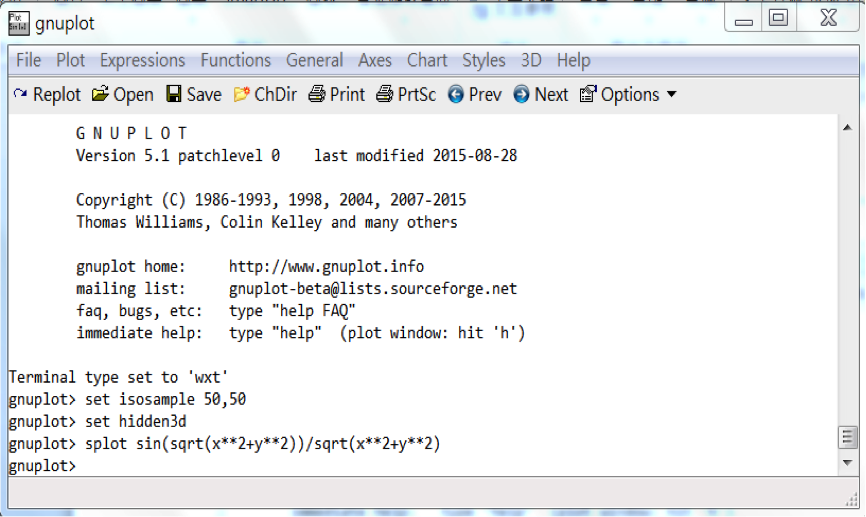The image size is (866, 517).
Task: Open the Chart menu
Action: [x=427, y=61]
